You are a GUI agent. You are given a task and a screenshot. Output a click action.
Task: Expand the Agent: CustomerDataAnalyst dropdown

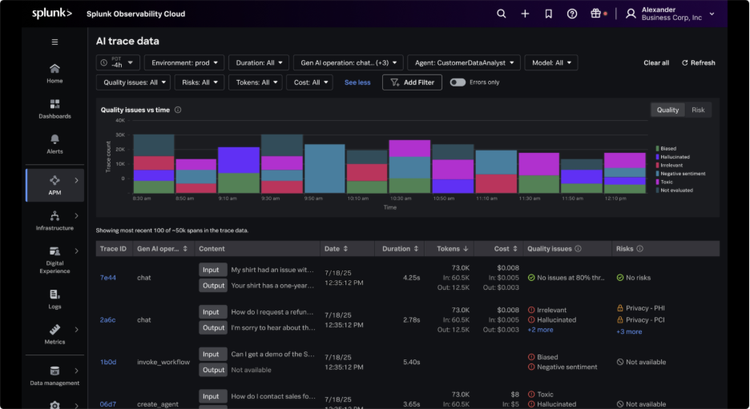click(464, 62)
